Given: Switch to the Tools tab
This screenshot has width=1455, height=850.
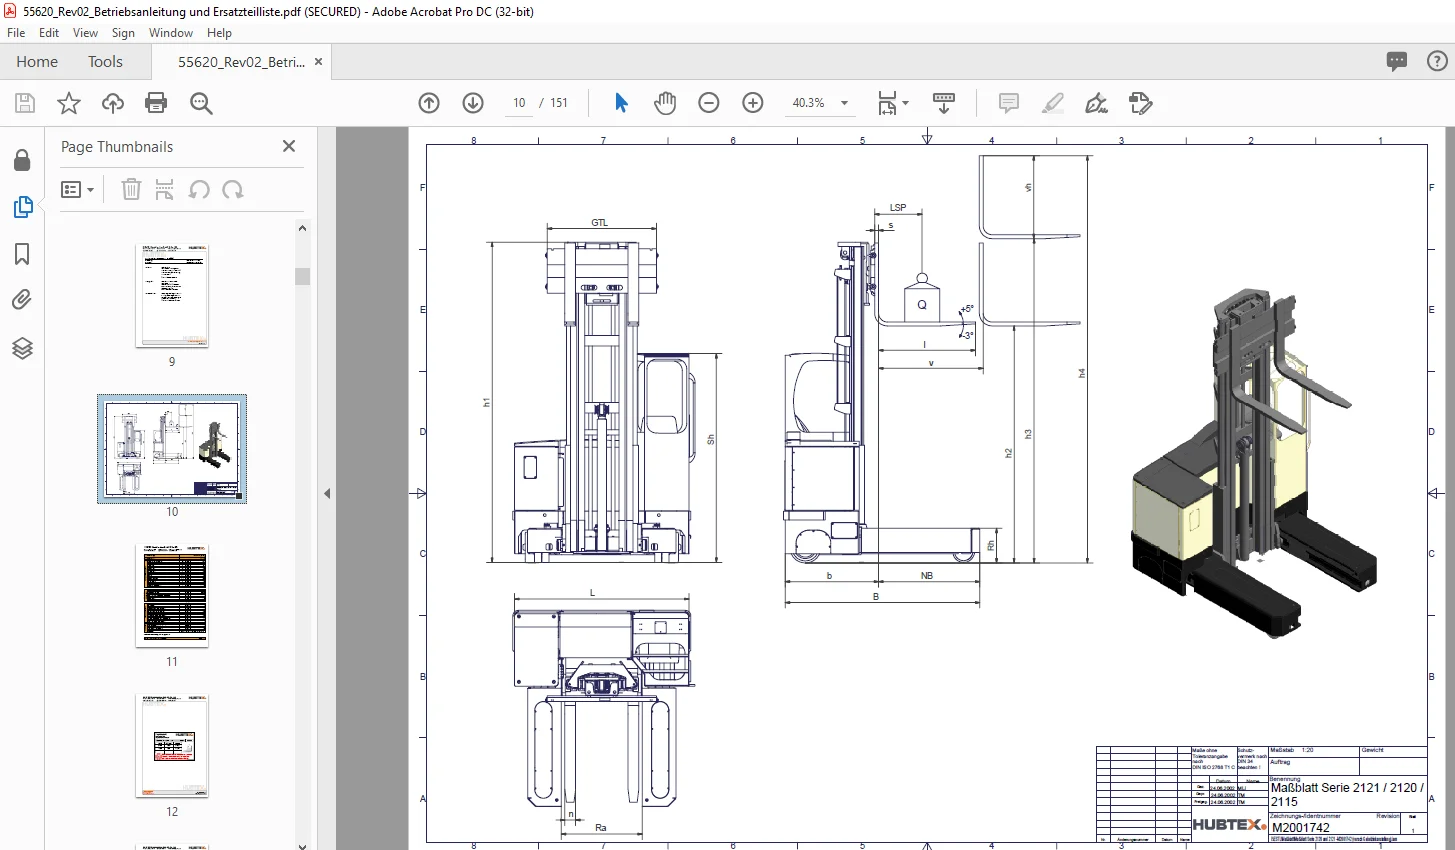Looking at the screenshot, I should (105, 62).
